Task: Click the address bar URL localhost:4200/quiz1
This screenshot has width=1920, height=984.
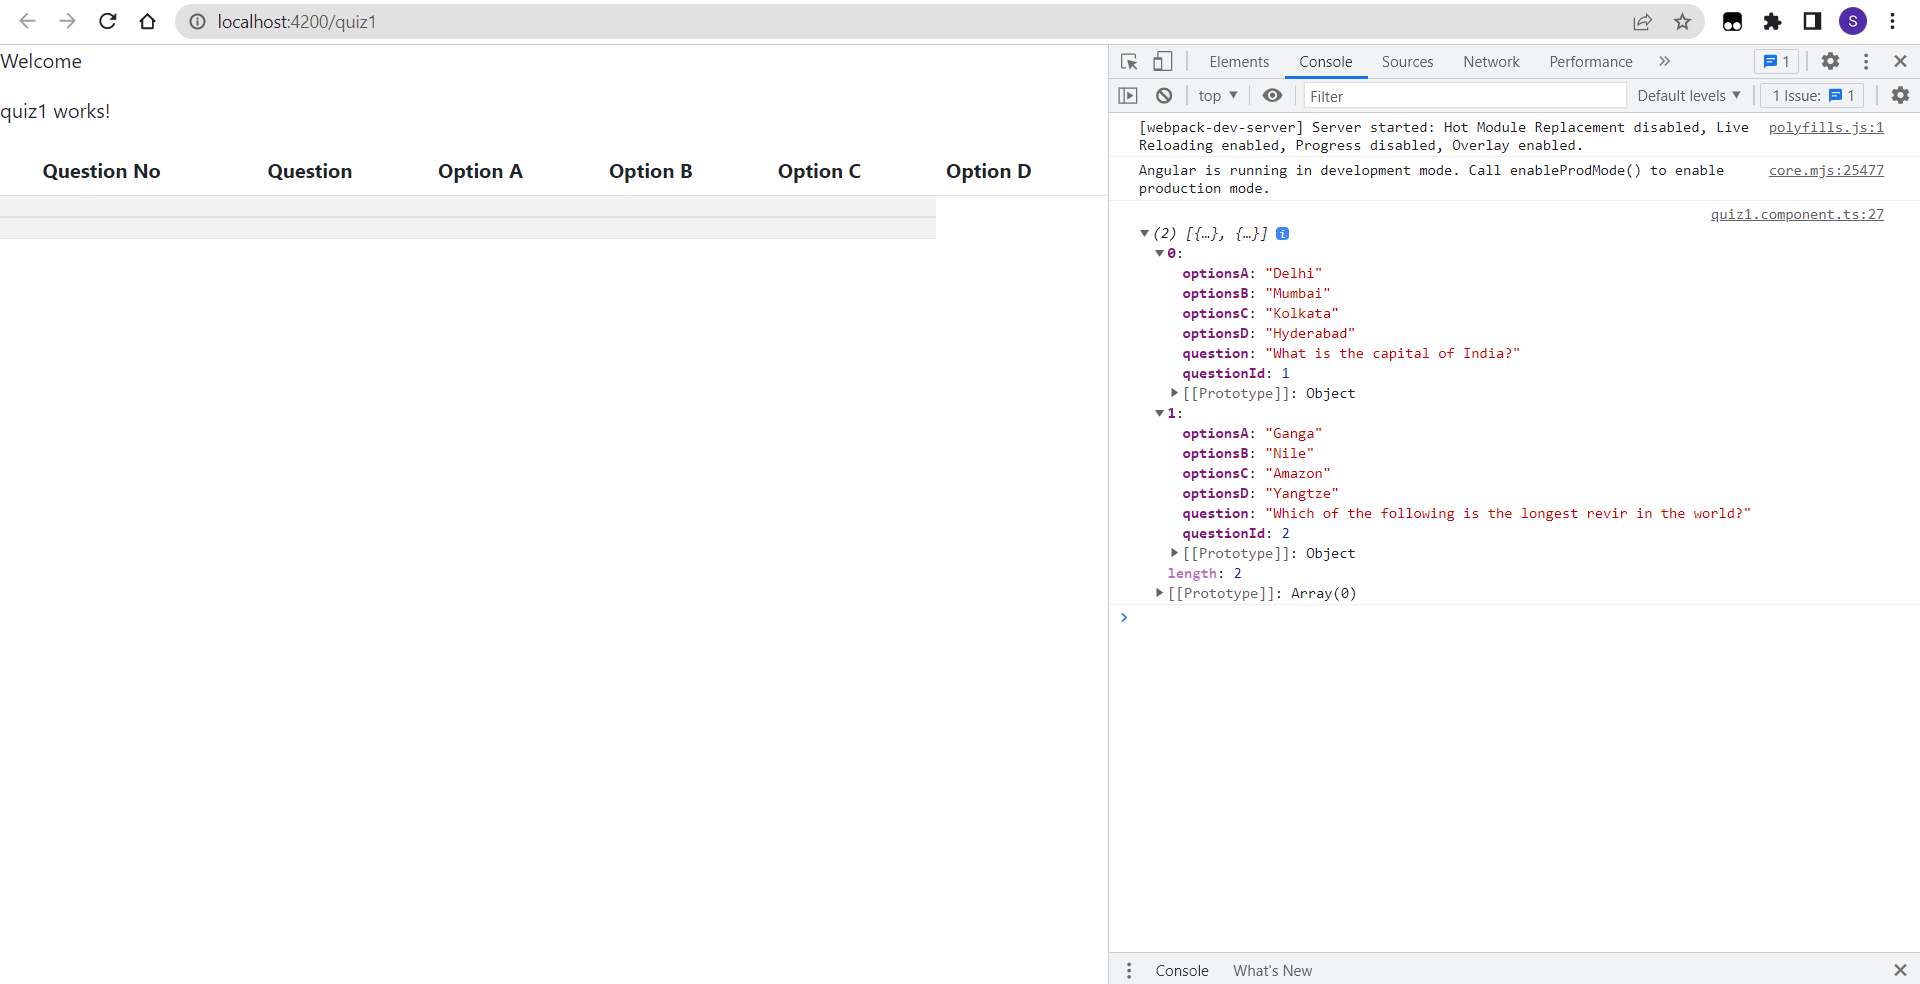Action: [x=297, y=21]
